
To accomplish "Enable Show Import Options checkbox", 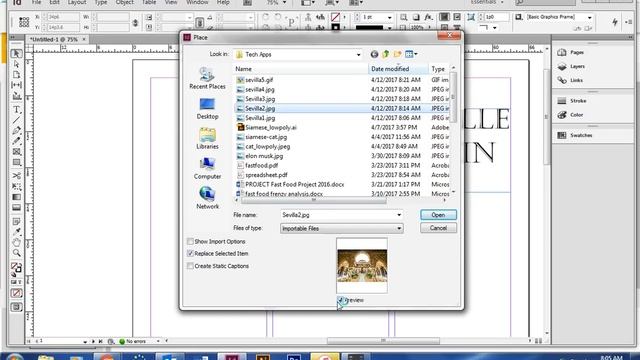I will click(190, 242).
